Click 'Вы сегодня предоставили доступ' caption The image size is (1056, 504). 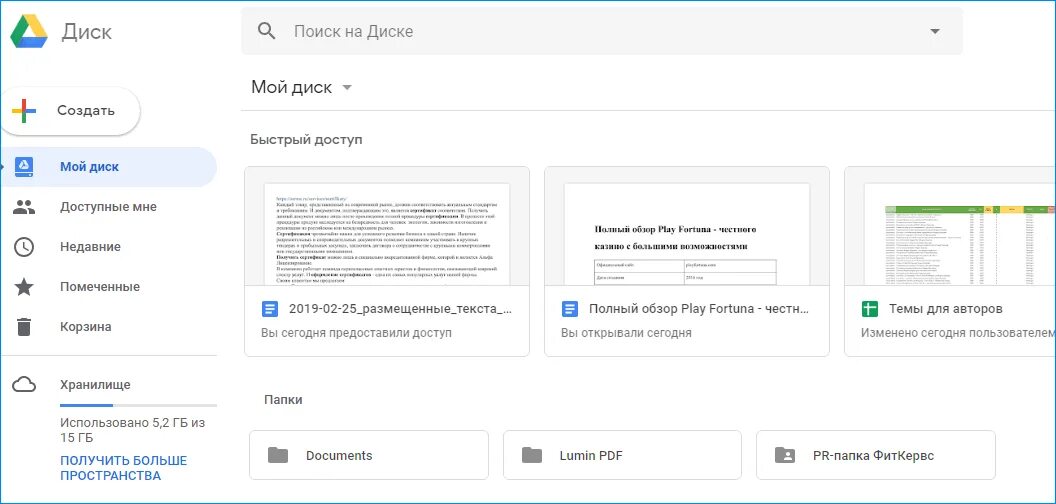click(356, 333)
